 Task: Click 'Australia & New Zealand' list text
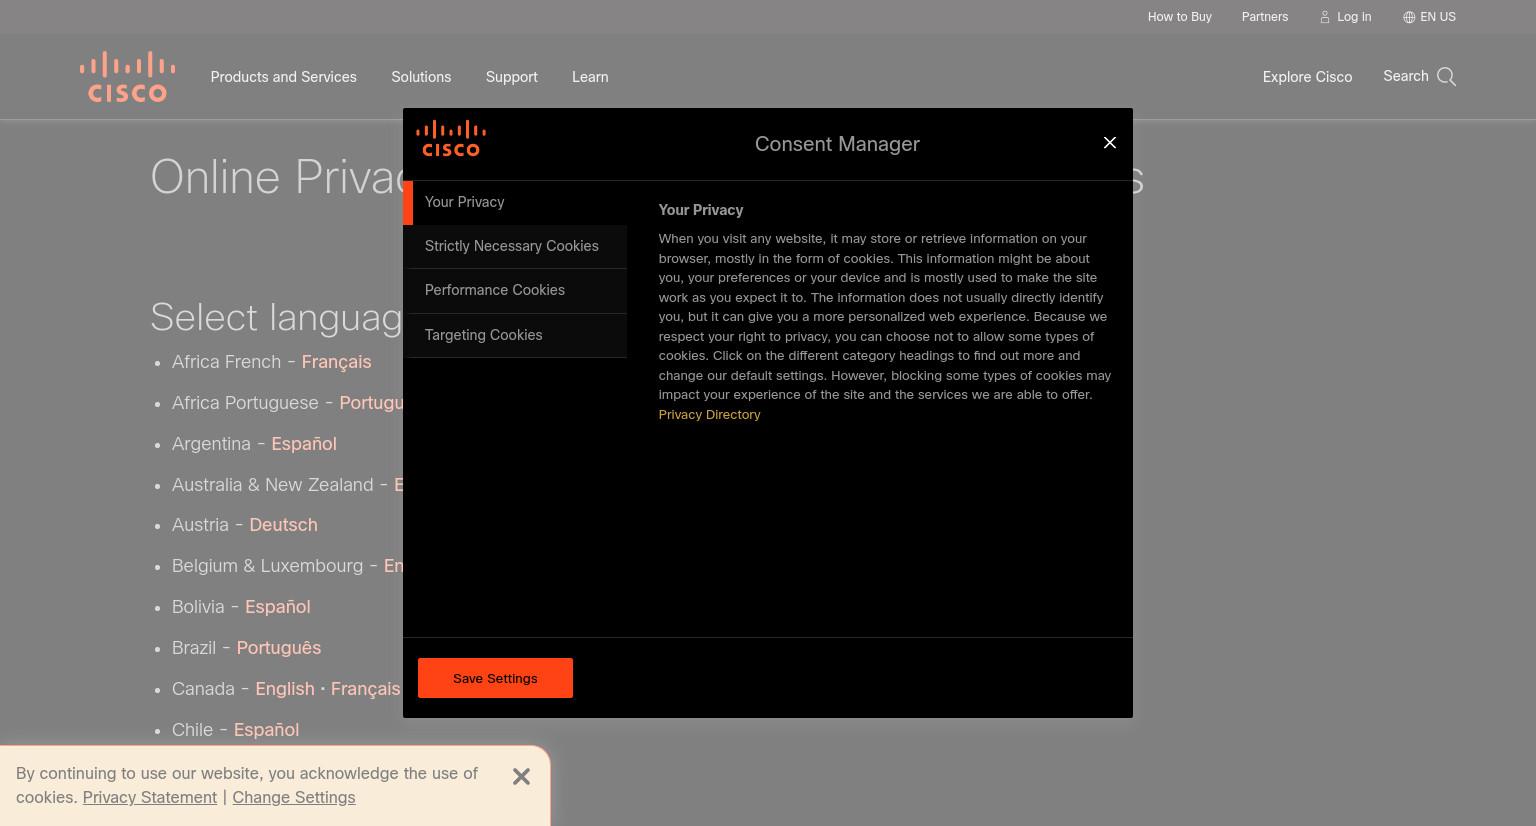click(272, 485)
